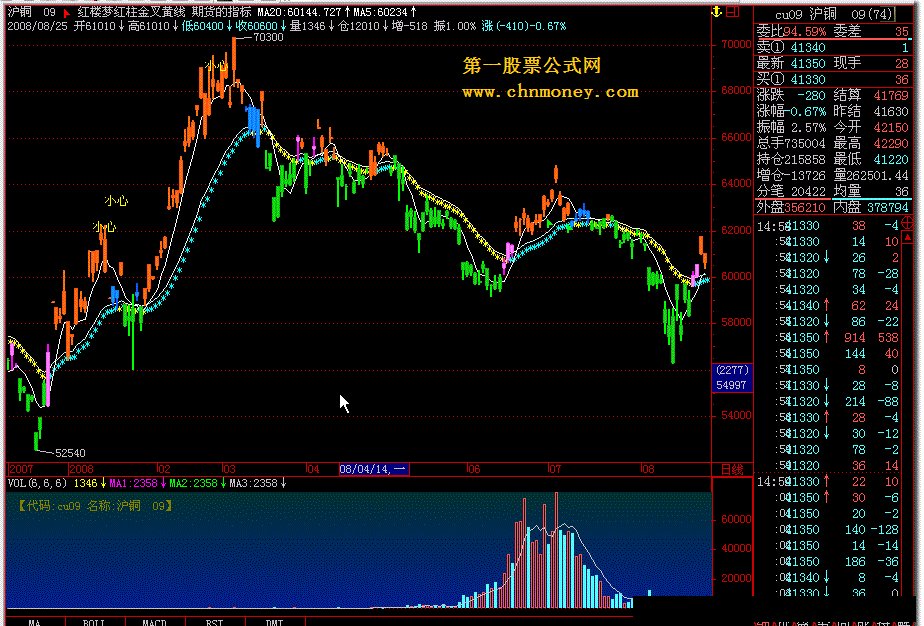Screen dimensions: 924x626
Task: Click the 结算 41769 settlement value
Action: pyautogui.click(x=872, y=95)
